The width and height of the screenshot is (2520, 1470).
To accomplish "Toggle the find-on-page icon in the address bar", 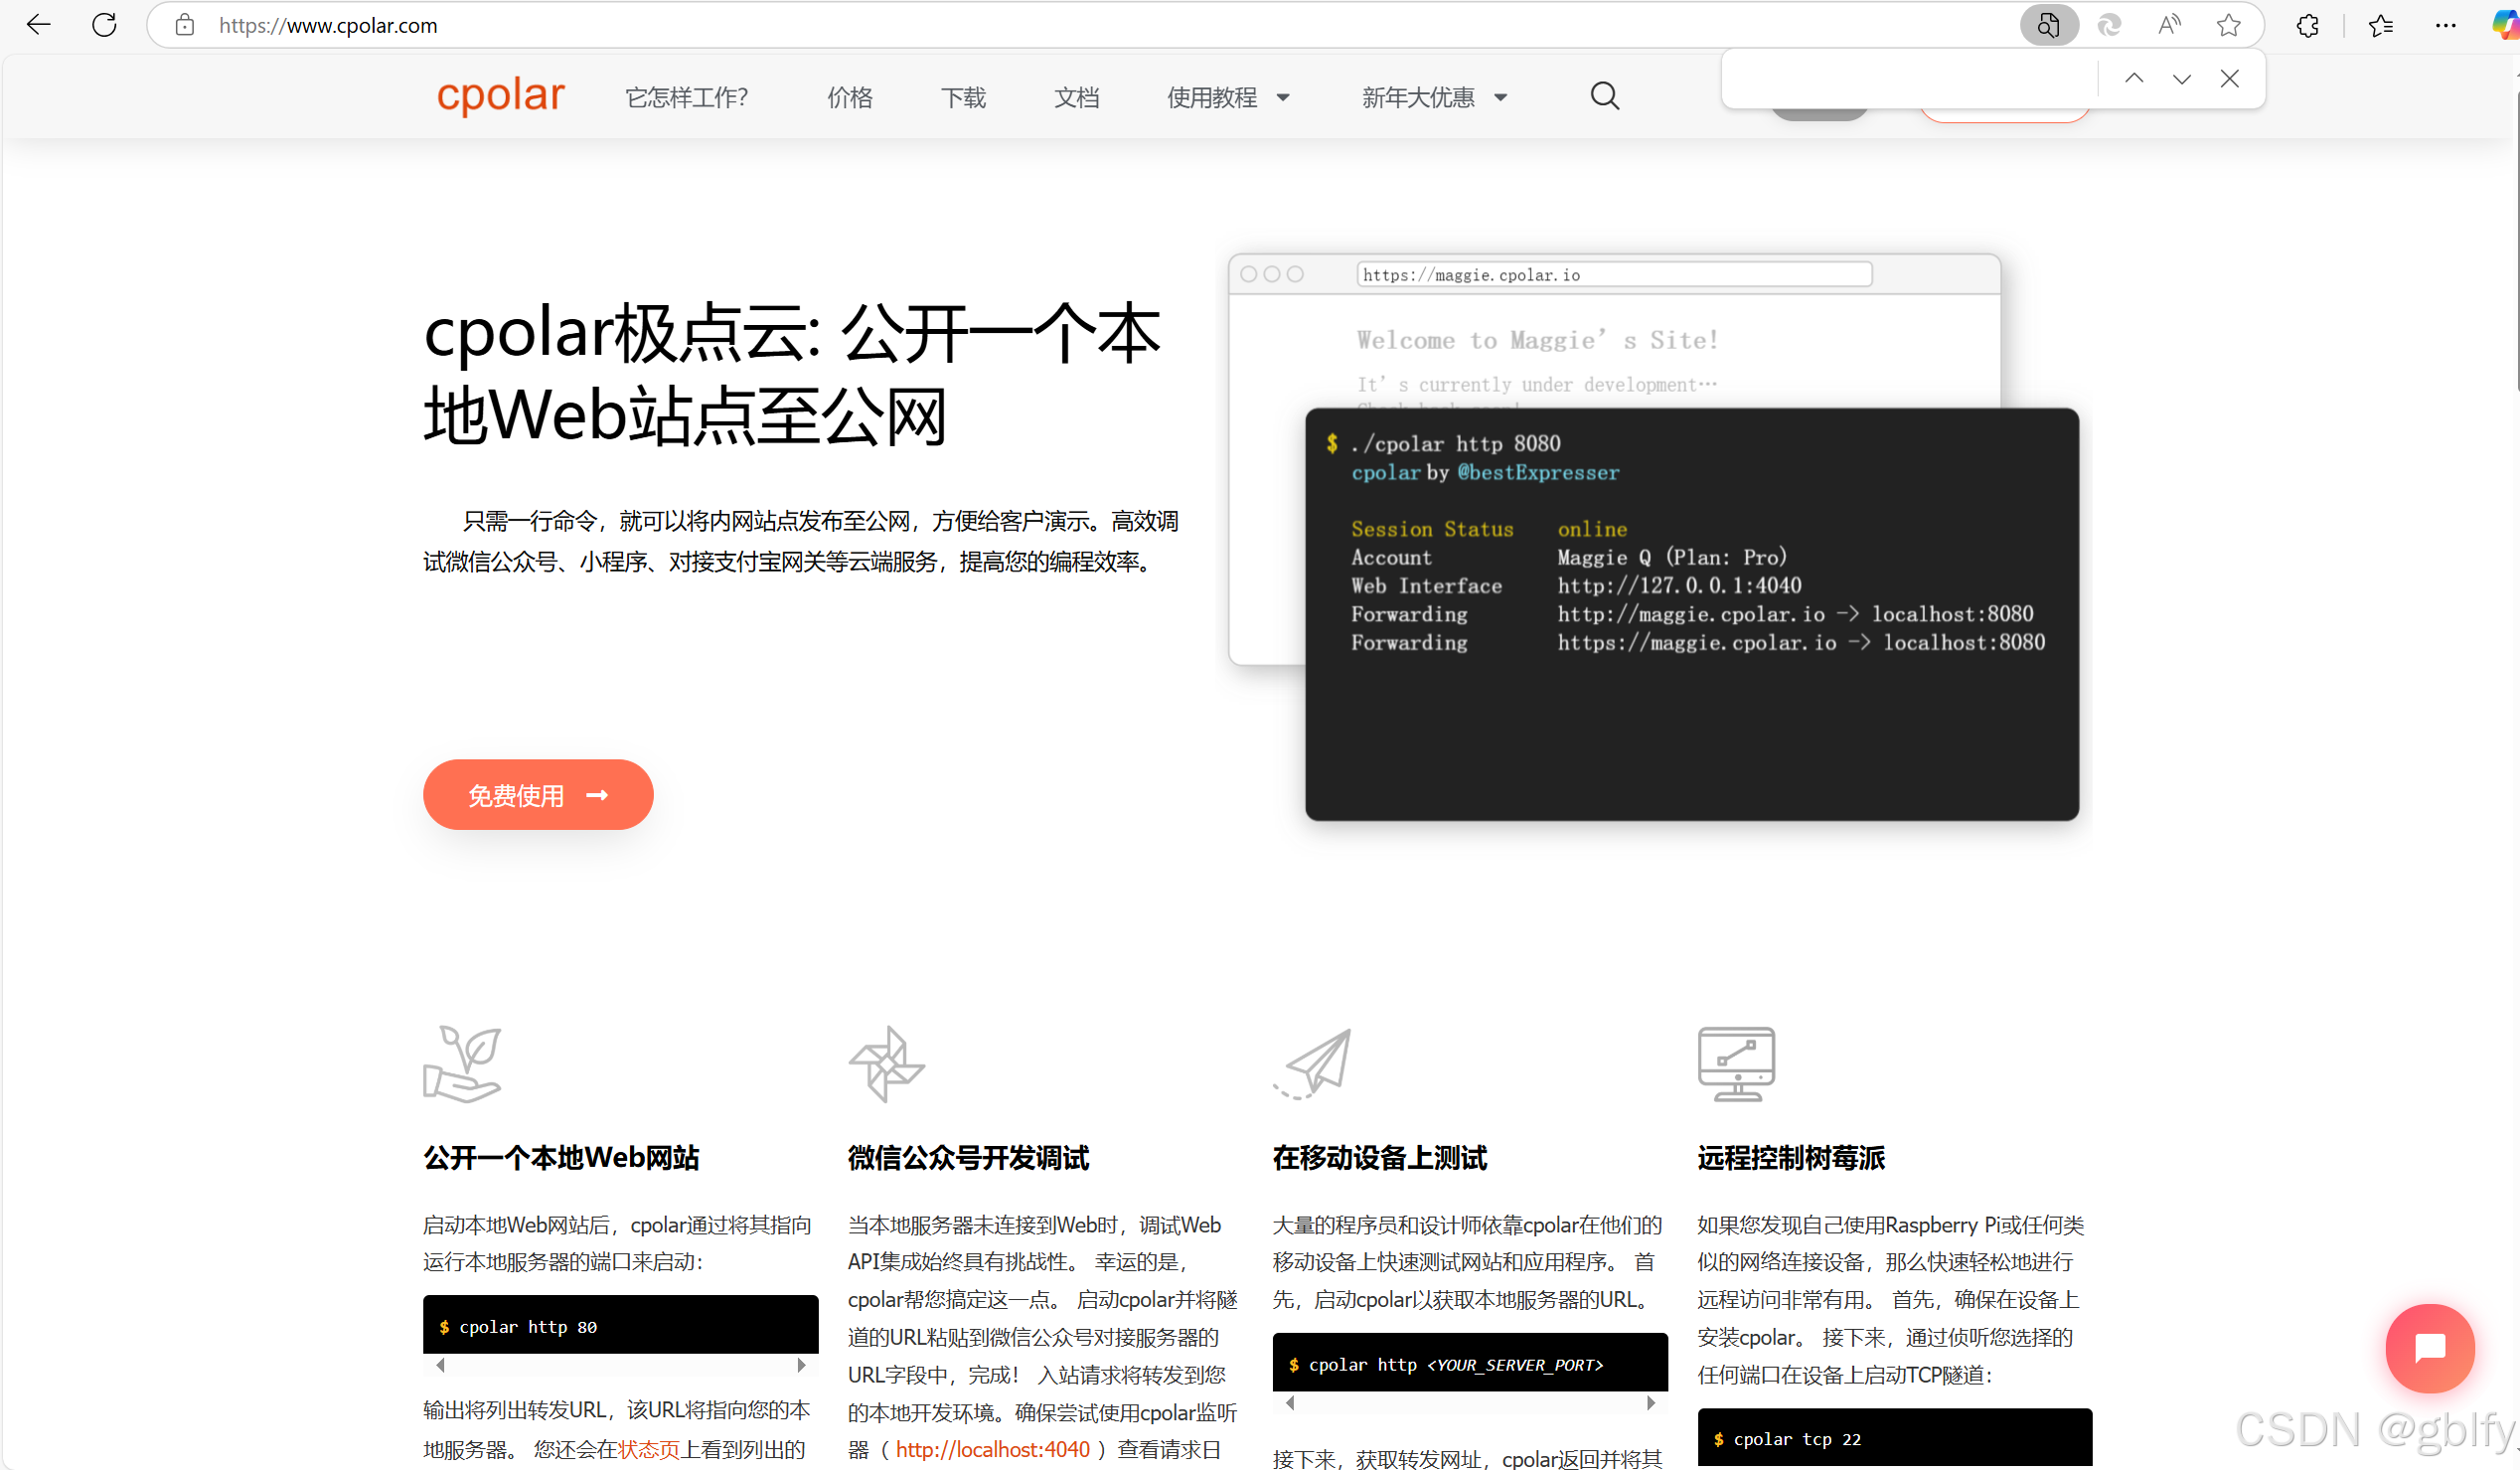I will pyautogui.click(x=2048, y=25).
